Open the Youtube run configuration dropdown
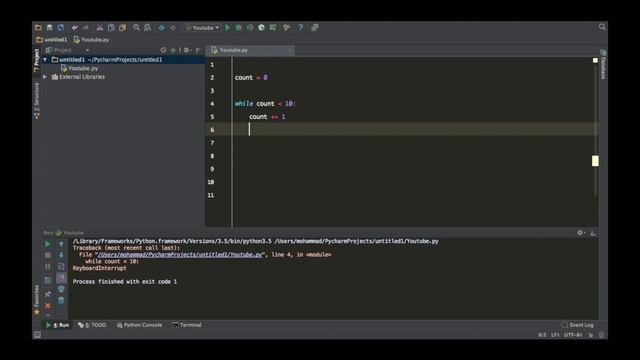Screen dimensions: 640x360 point(203,28)
